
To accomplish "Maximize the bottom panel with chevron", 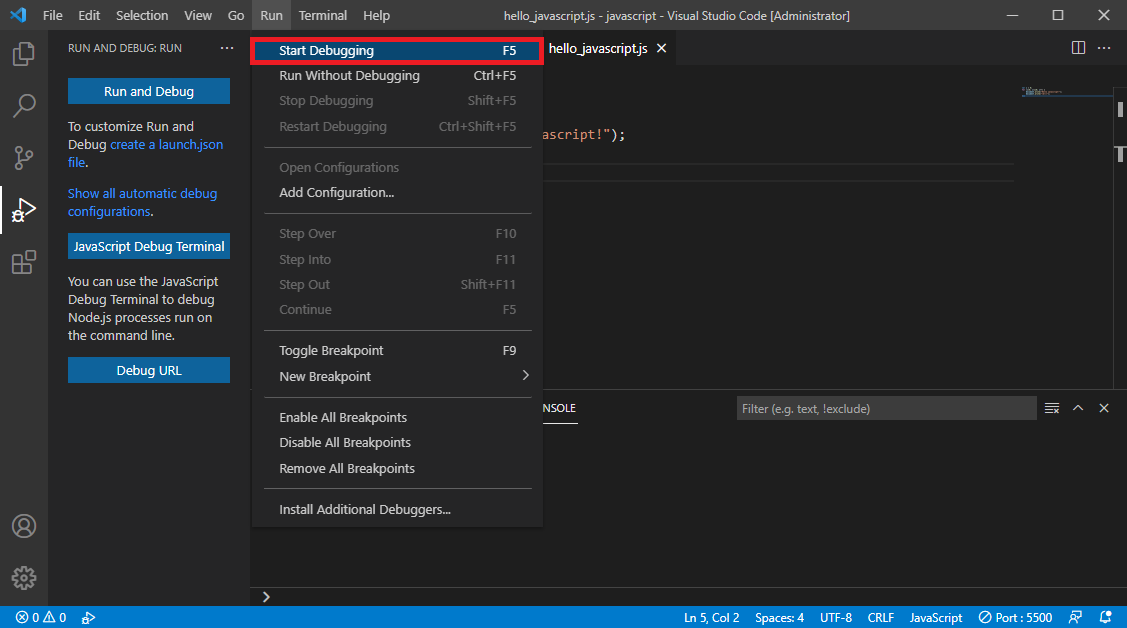I will point(1078,408).
